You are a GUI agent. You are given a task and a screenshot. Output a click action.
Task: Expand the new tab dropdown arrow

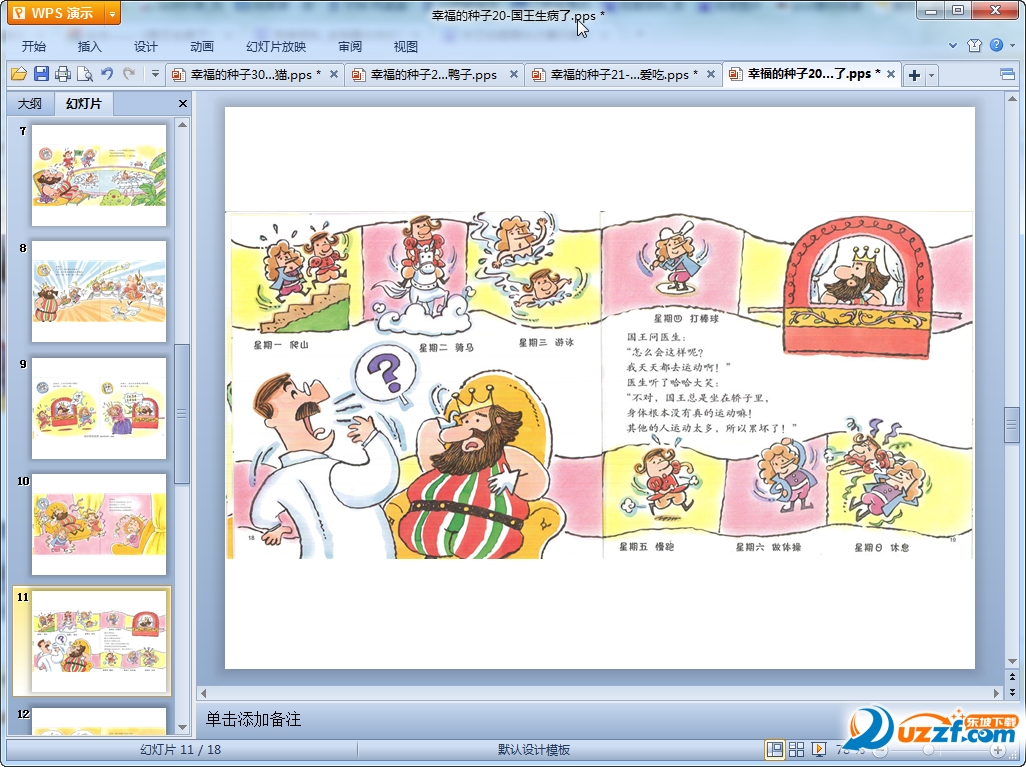click(931, 75)
